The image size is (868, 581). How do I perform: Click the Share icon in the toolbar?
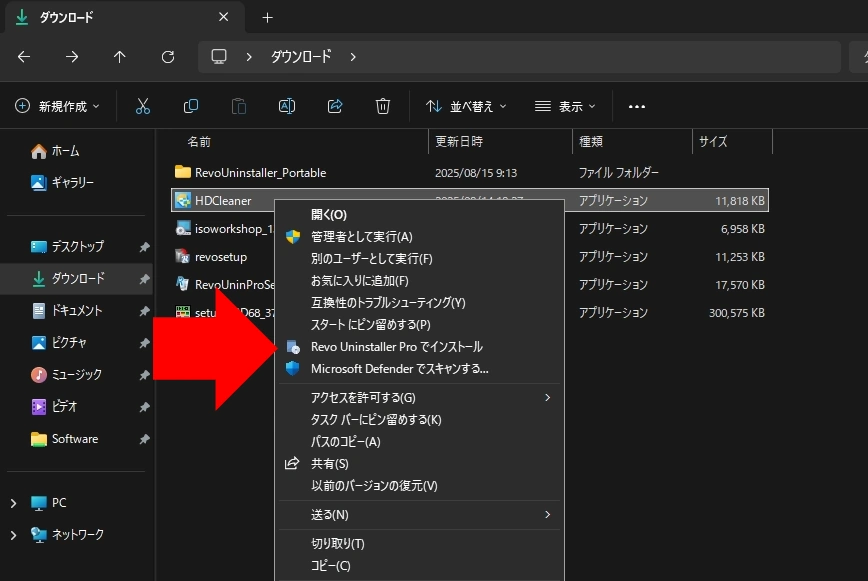pyautogui.click(x=335, y=106)
